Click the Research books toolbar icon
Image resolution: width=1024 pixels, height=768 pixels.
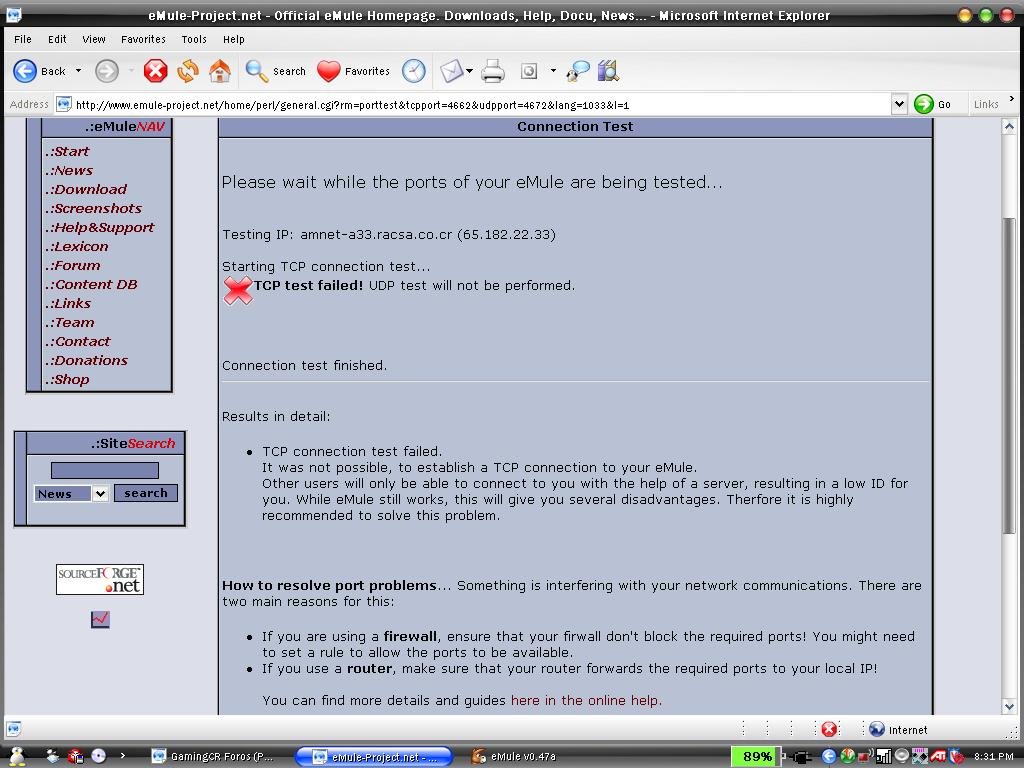(608, 71)
